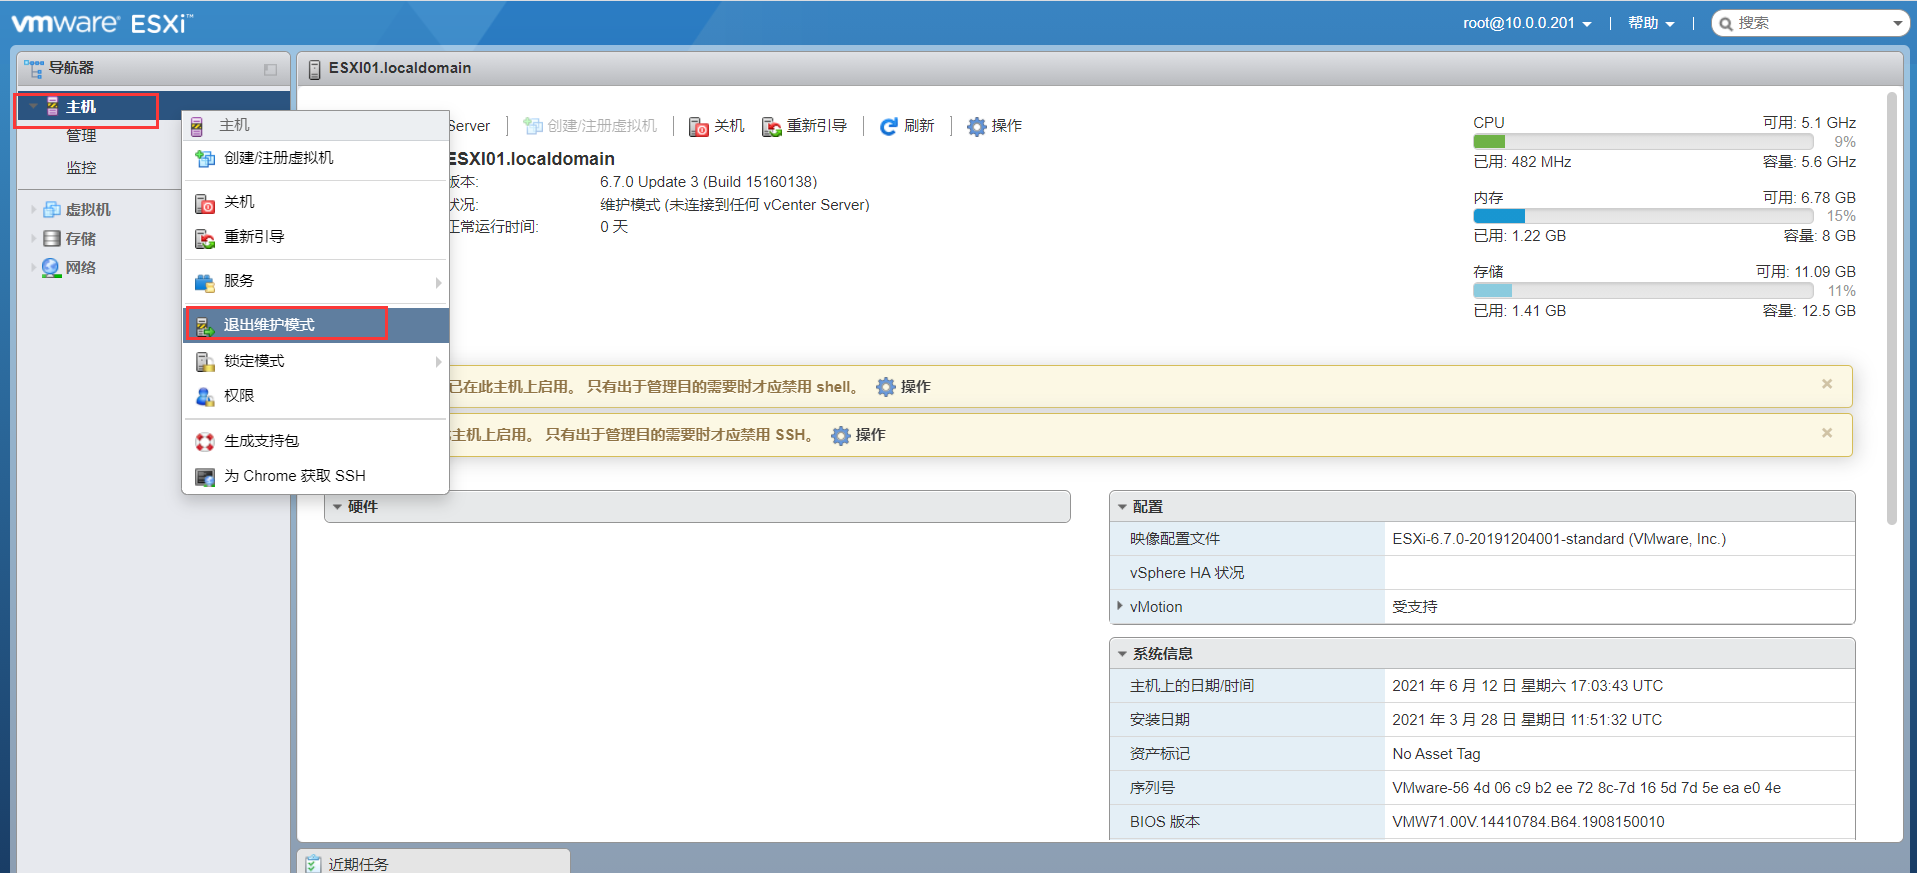Click the Storage (存储) usage bar

tap(1643, 290)
